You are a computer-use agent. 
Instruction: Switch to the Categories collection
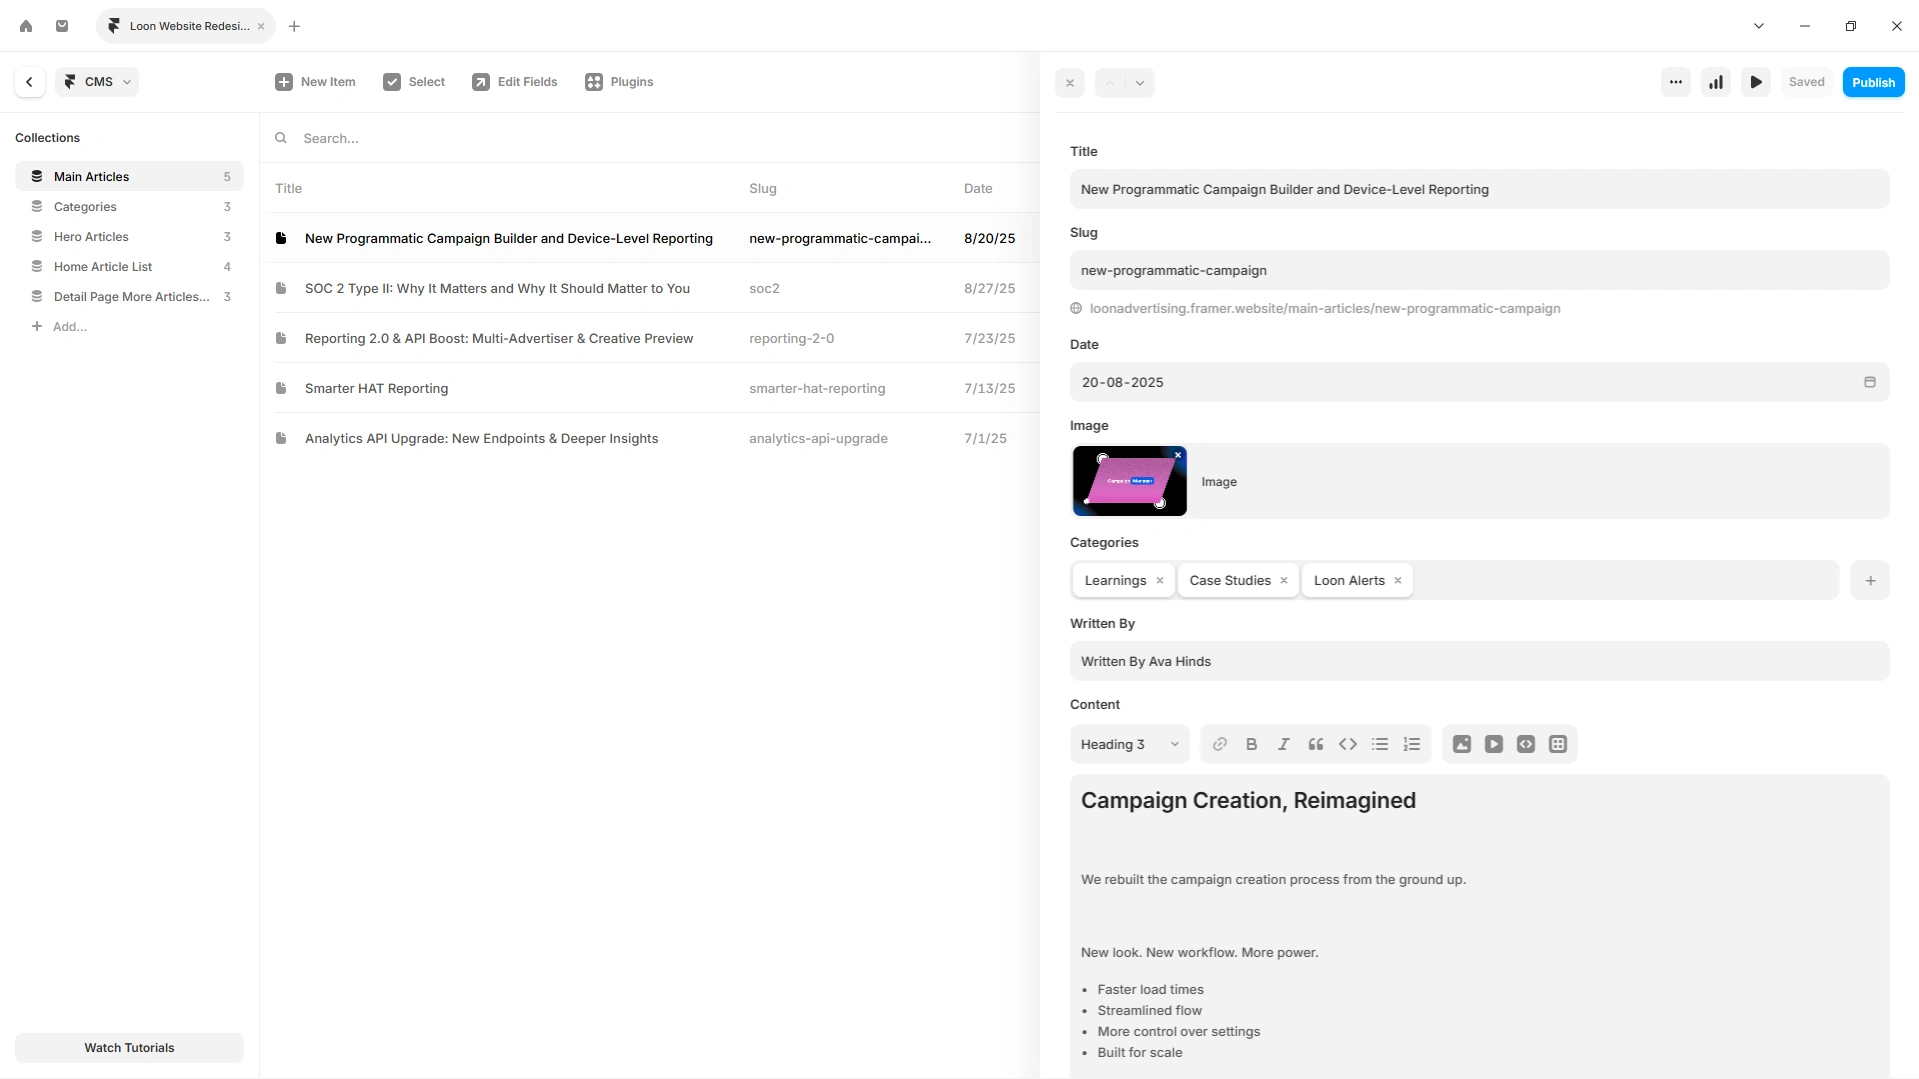click(x=85, y=206)
